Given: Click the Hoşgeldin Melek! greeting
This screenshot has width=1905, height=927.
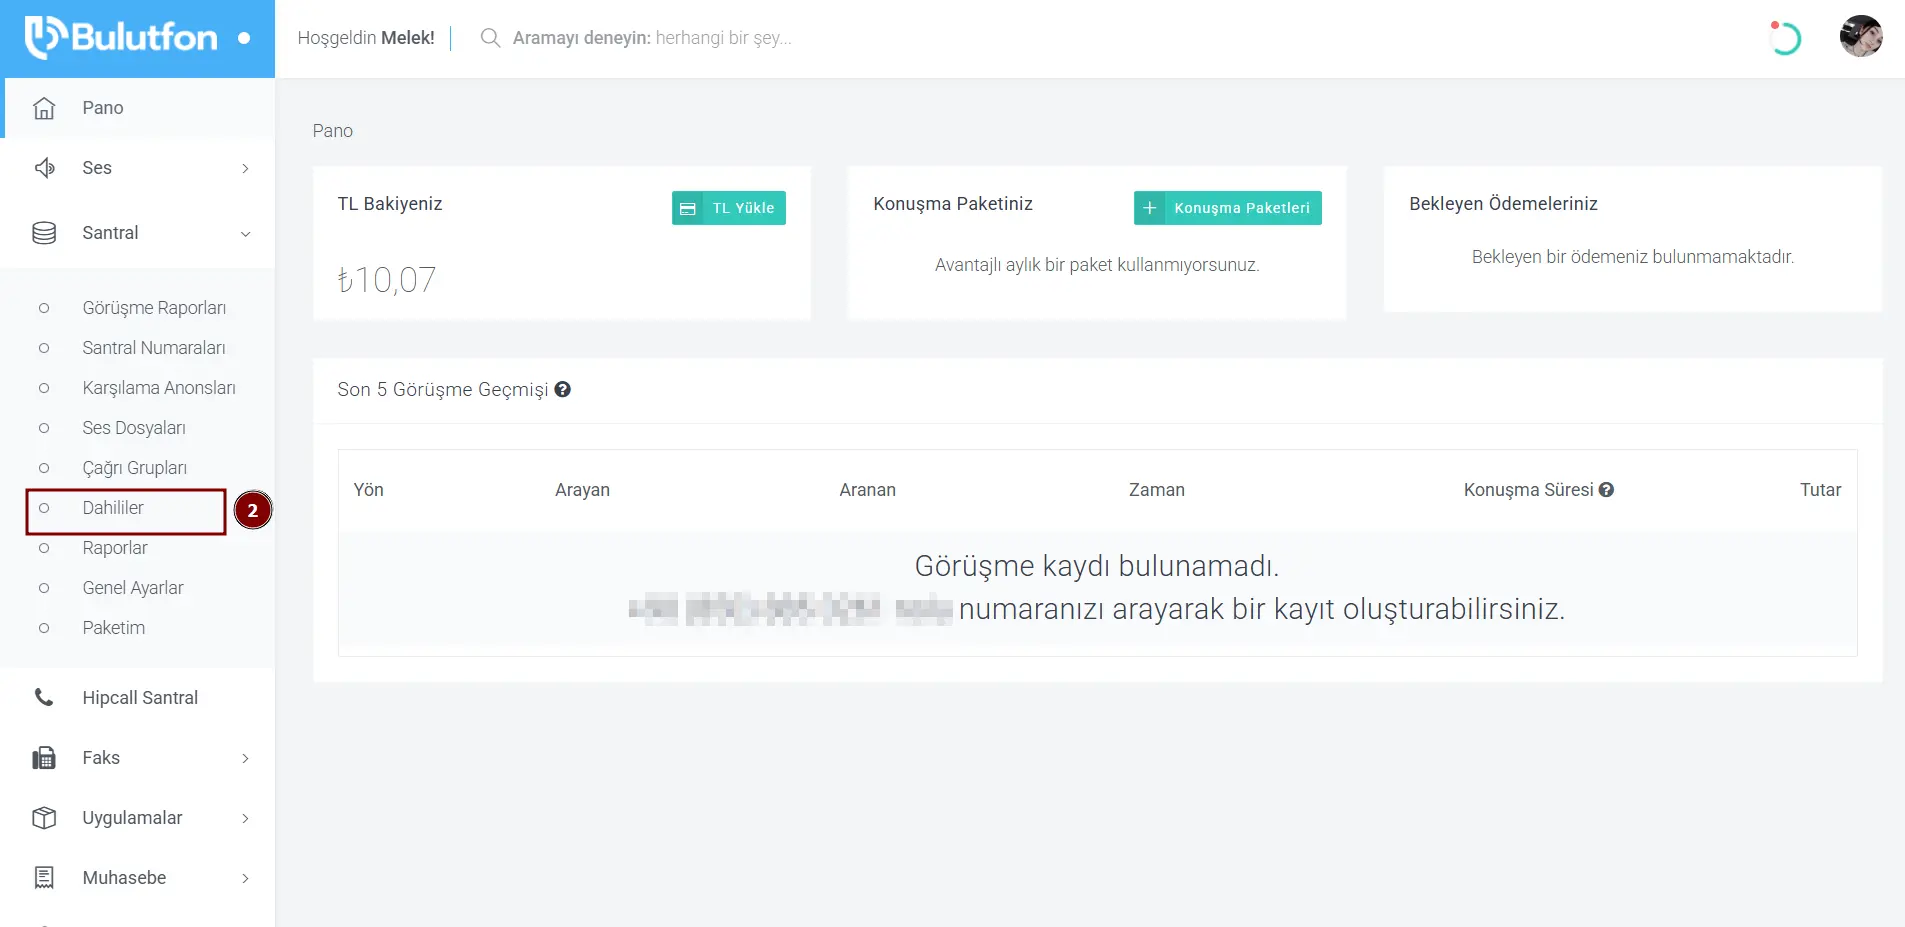Looking at the screenshot, I should click(366, 38).
